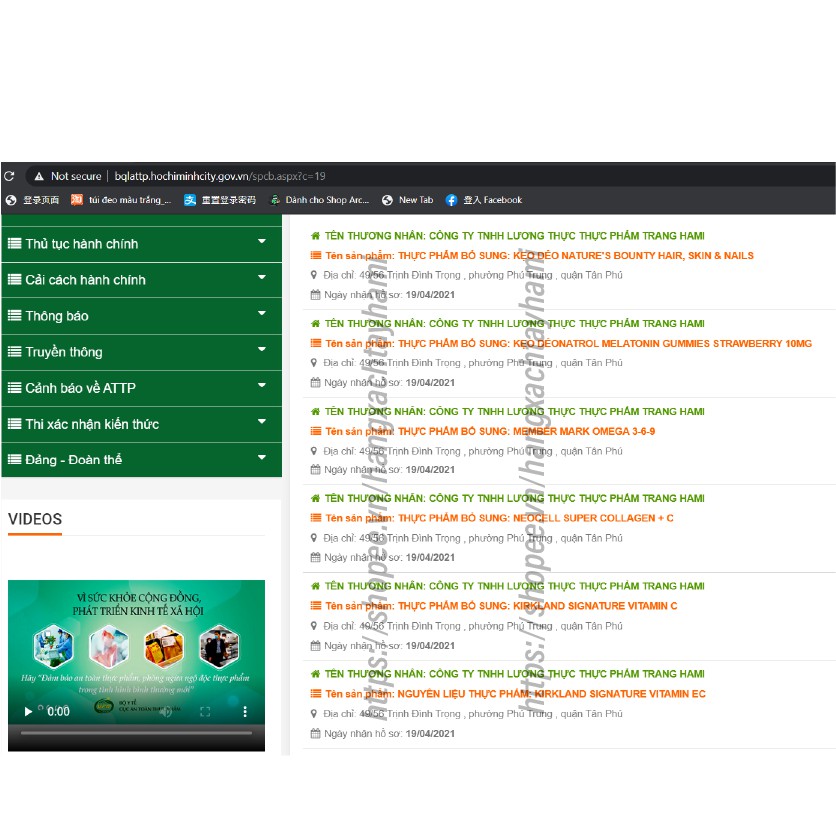Click the VIDEOS section heading

[x=35, y=519]
